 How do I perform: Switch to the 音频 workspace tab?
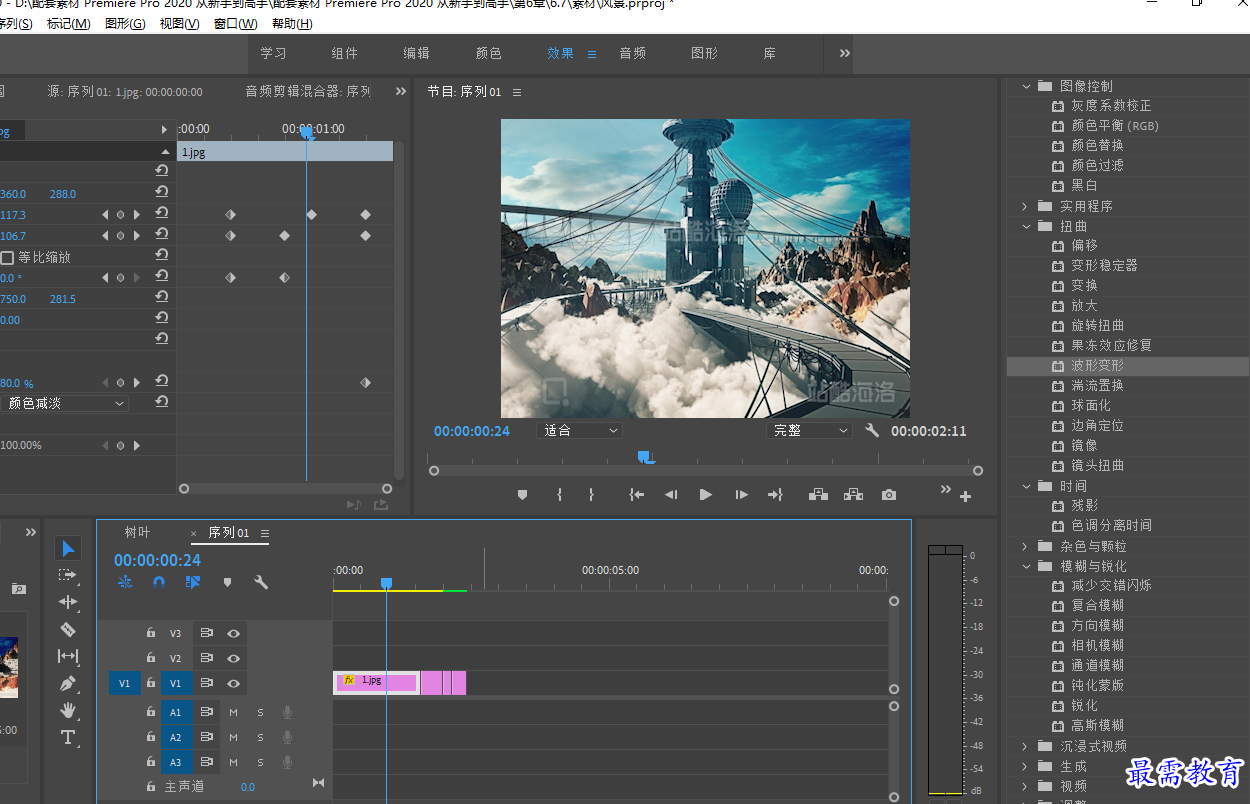tap(633, 53)
